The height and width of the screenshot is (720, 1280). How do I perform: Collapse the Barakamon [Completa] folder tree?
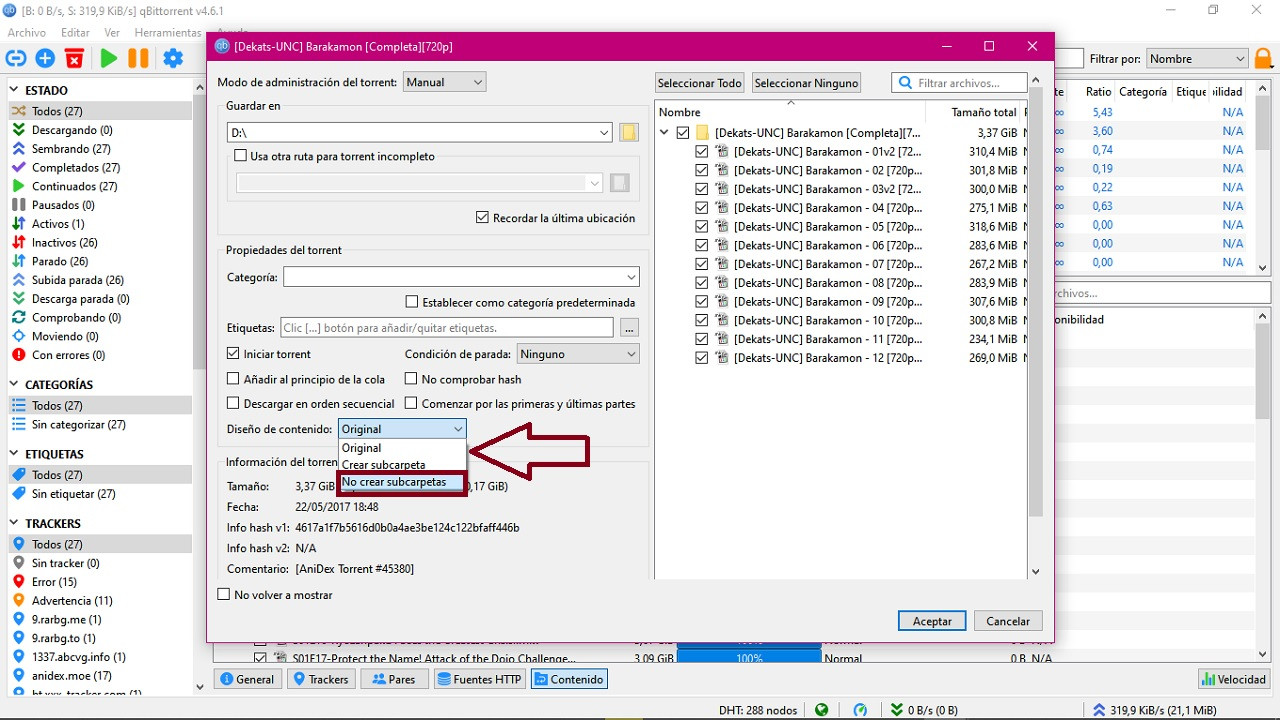(665, 132)
